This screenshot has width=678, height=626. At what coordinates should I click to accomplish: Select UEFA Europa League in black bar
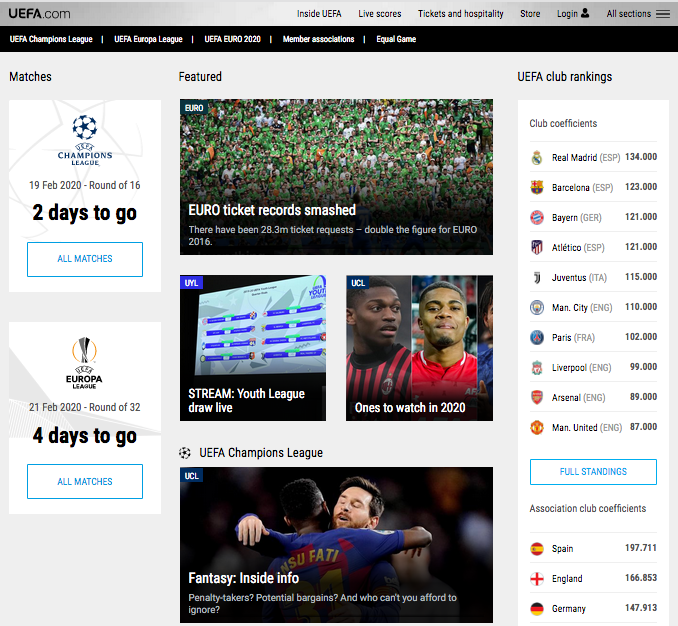click(x=148, y=39)
